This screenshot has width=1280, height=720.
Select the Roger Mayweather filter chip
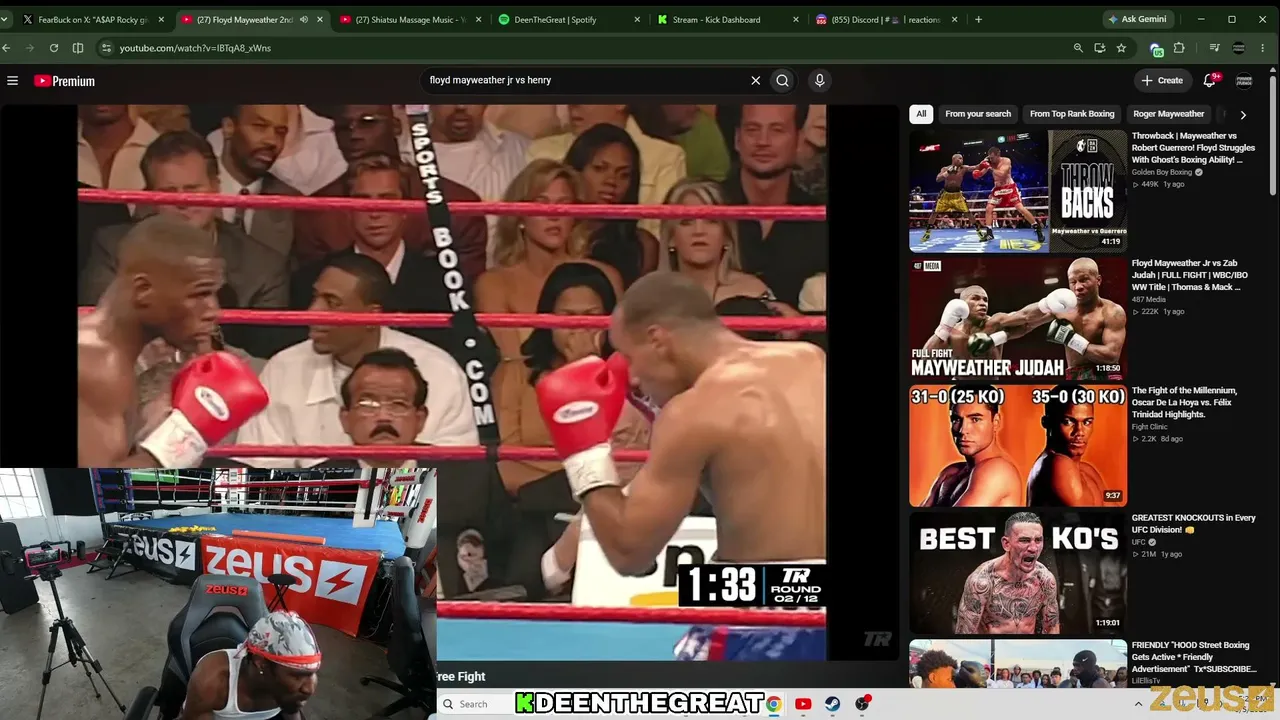coord(1168,114)
